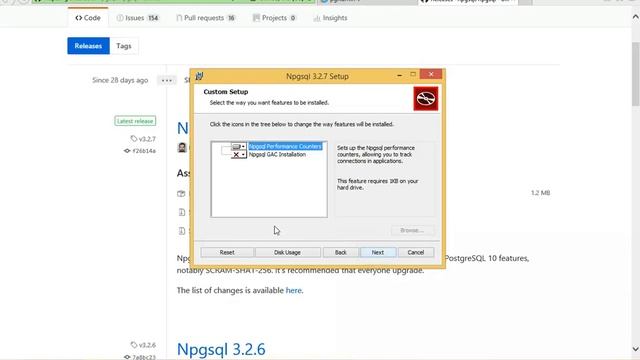Follow the 'here' changes list link
Screen dimensions: 640x360
293,291
